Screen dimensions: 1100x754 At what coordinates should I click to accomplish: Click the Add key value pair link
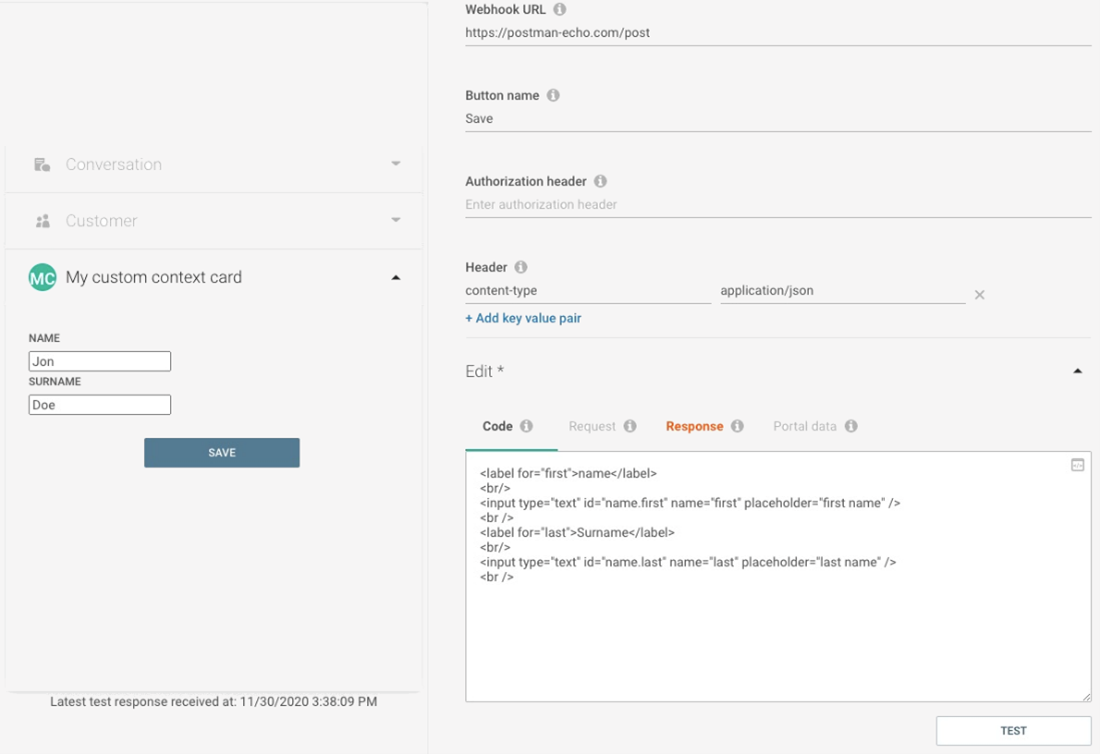tap(523, 318)
